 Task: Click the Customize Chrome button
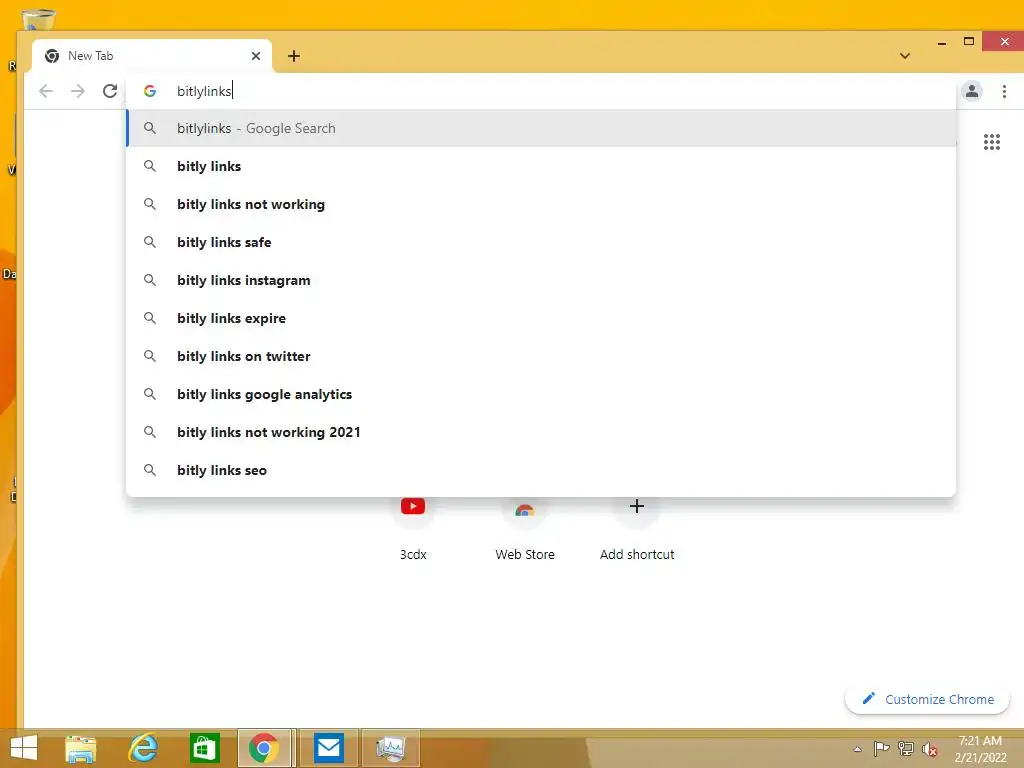tap(927, 699)
